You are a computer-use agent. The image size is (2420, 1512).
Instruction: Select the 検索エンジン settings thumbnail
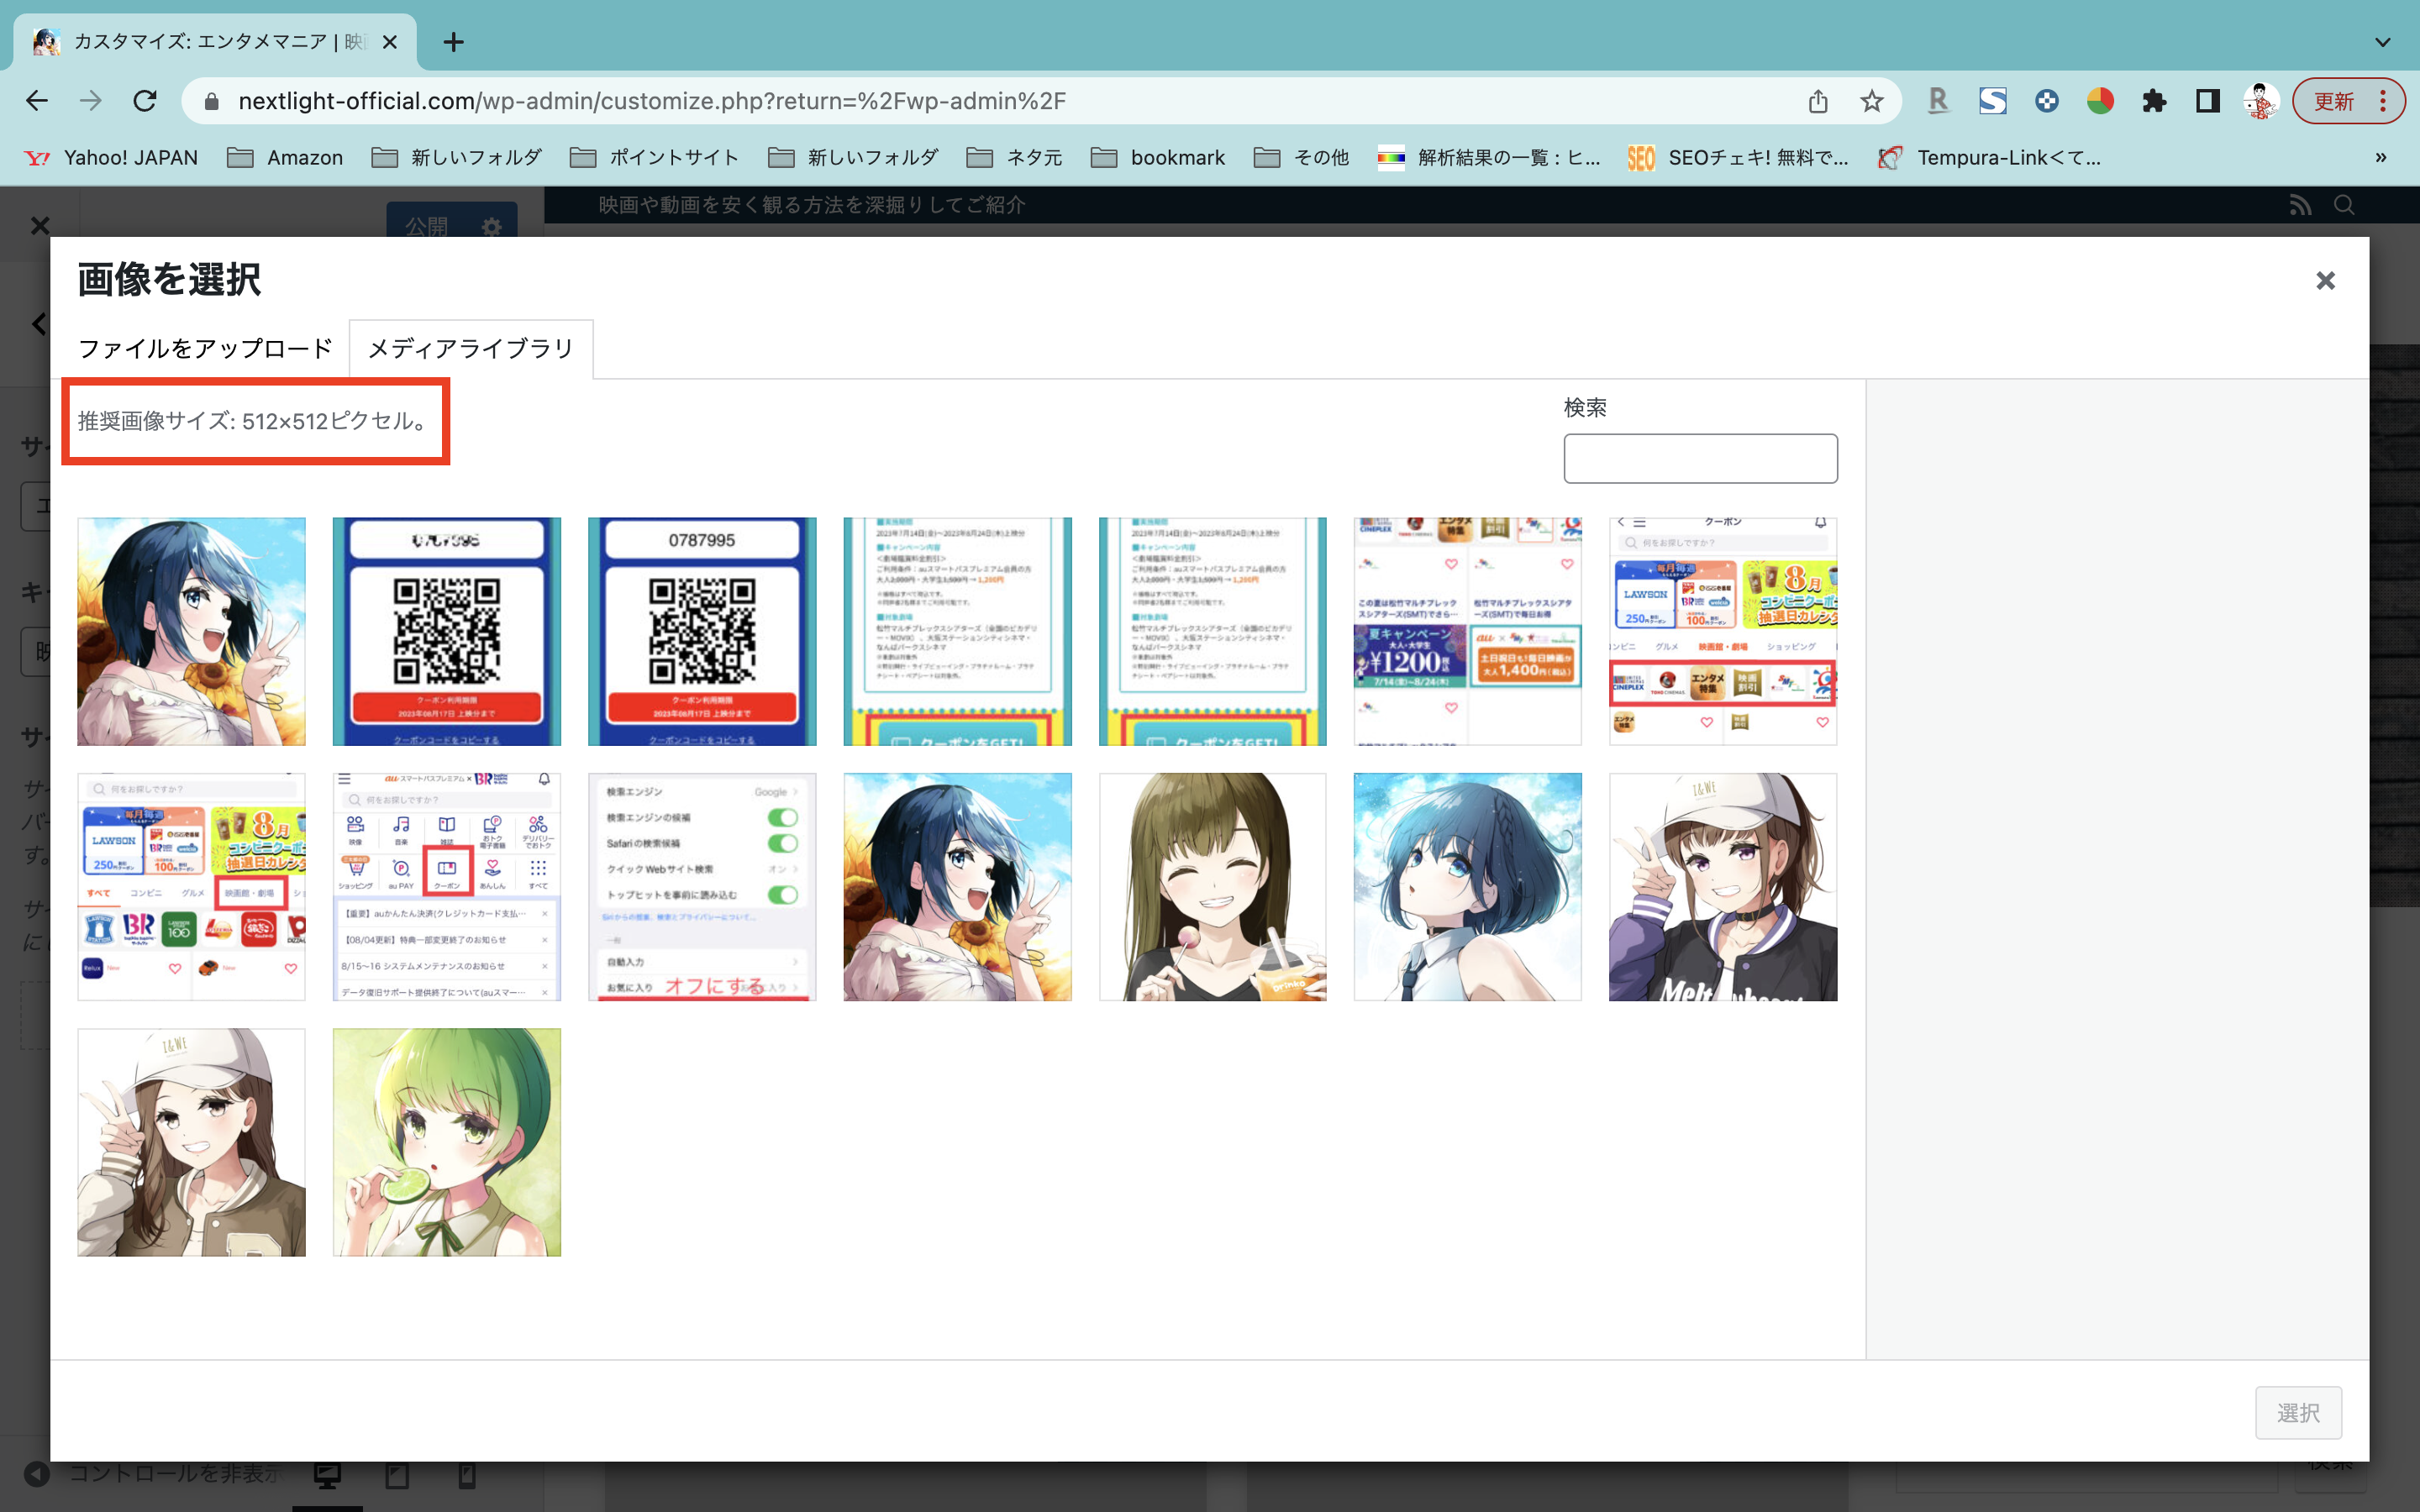click(x=702, y=887)
